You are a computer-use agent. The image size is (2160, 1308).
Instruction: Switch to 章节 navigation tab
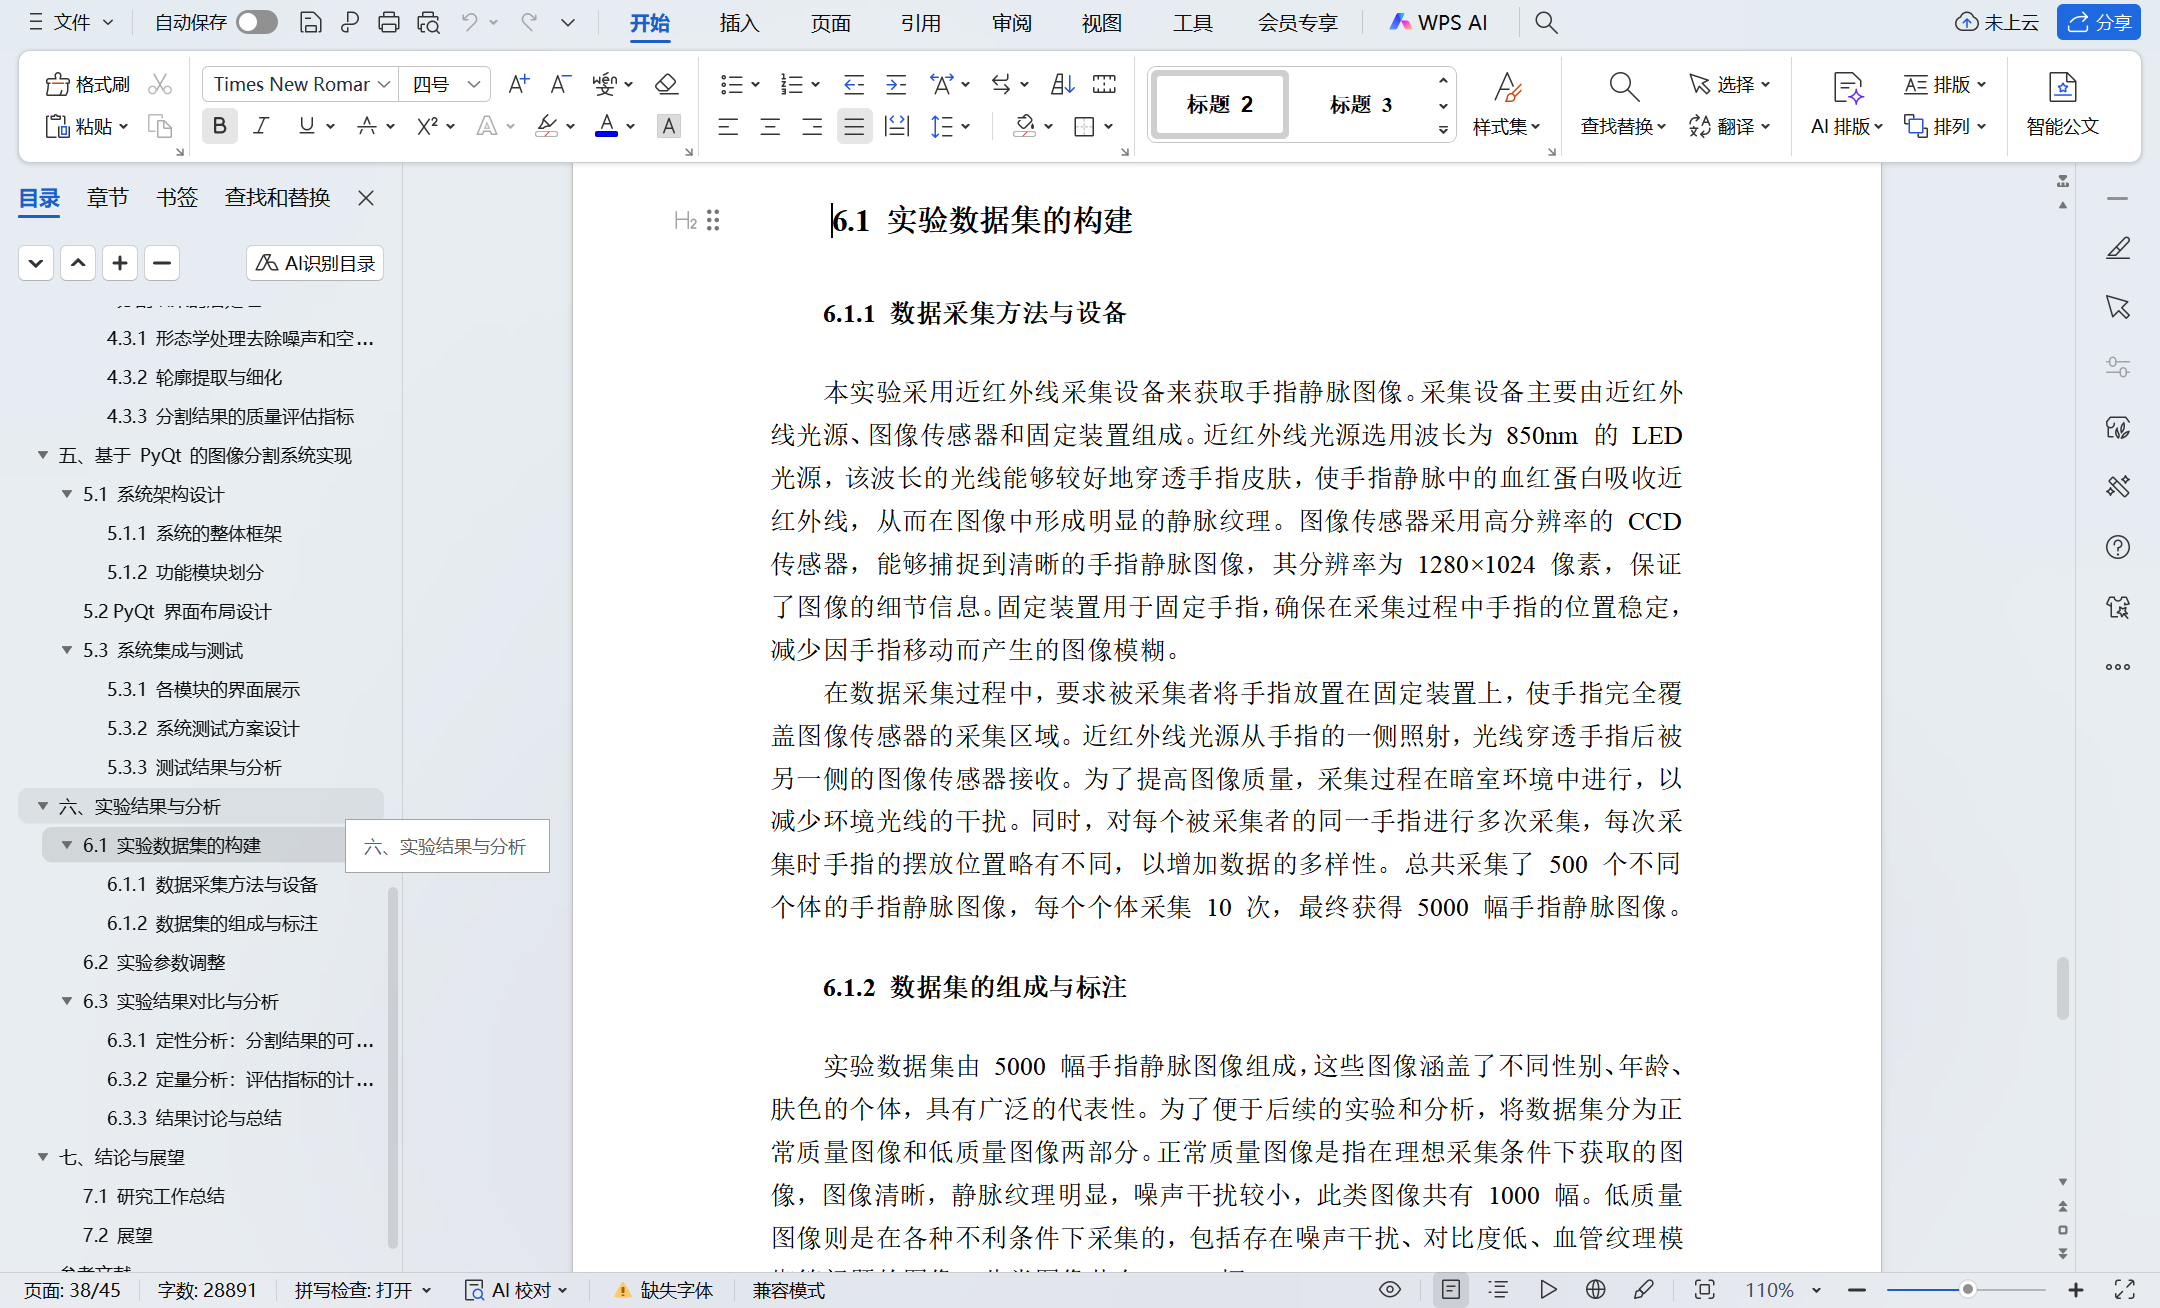pyautogui.click(x=107, y=198)
